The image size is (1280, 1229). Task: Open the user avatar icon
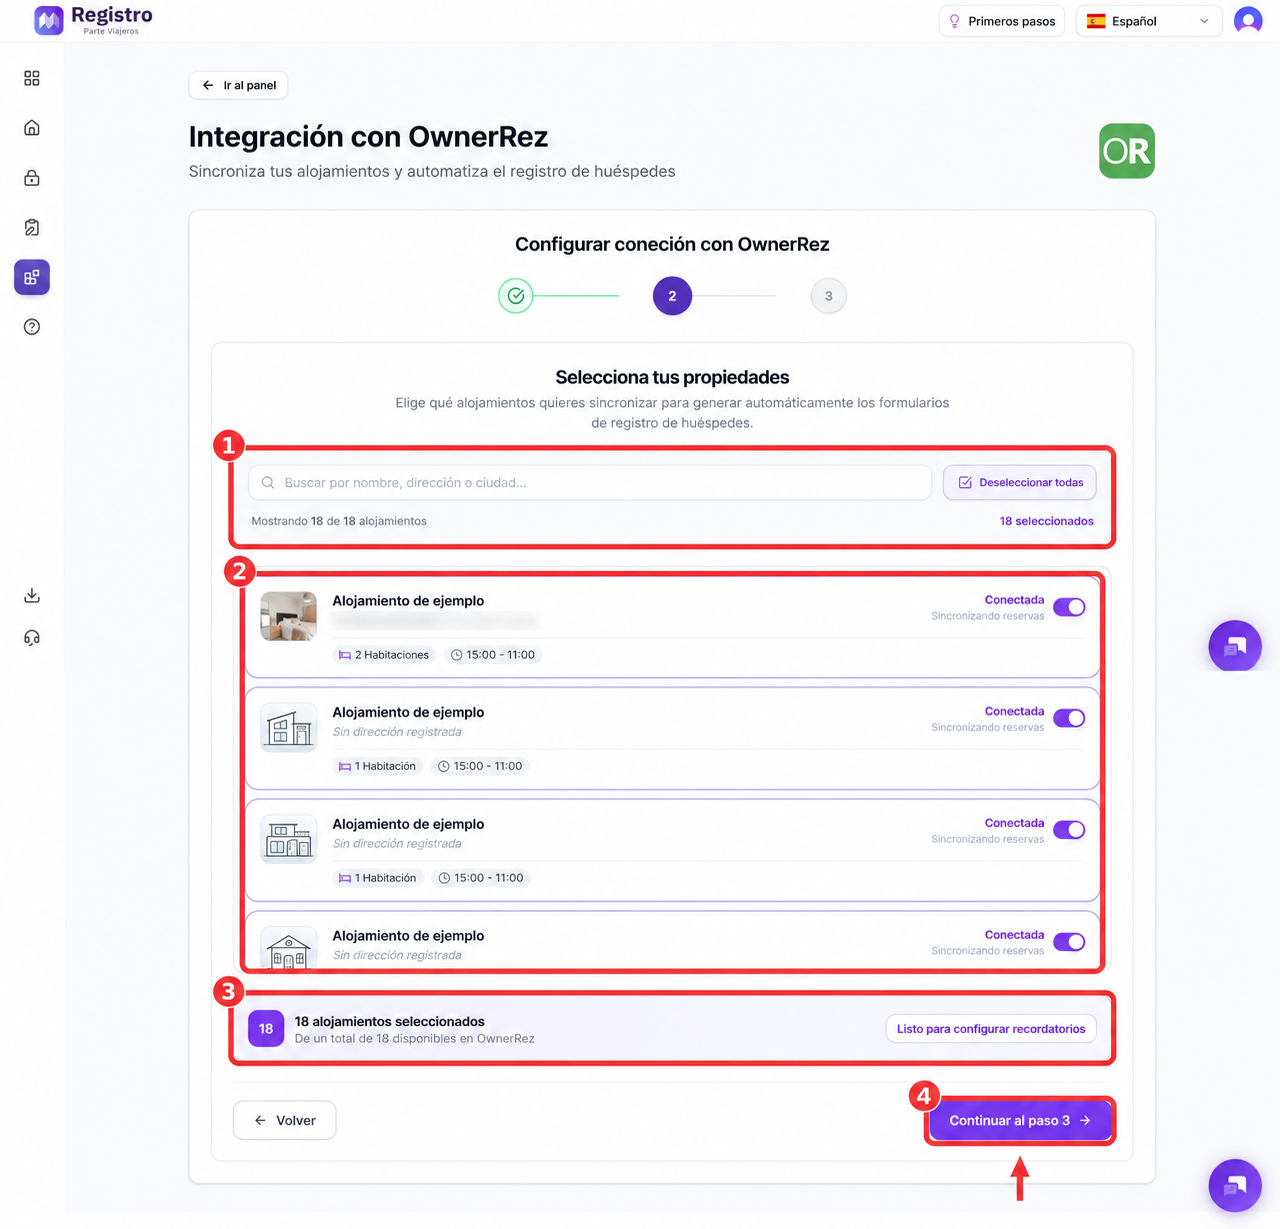point(1248,20)
